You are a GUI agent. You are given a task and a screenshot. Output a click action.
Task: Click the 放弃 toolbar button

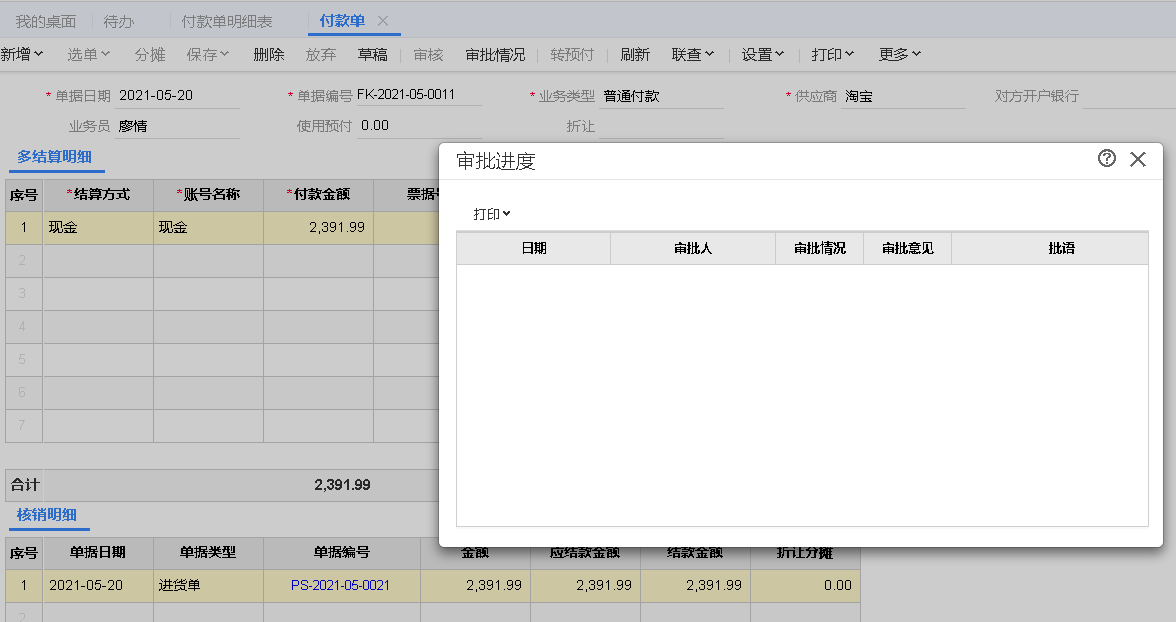pyautogui.click(x=321, y=54)
